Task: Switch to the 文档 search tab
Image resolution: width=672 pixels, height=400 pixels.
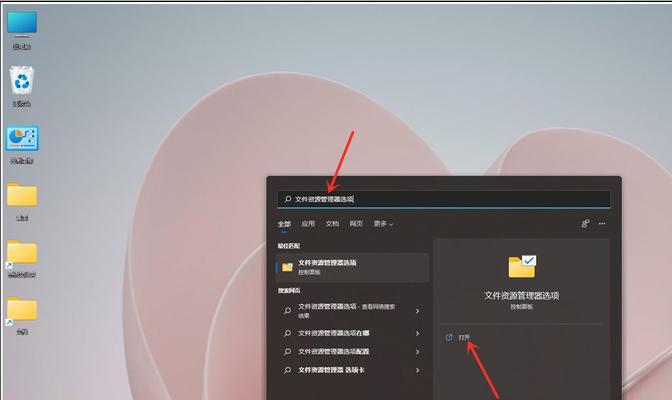Action: (332, 224)
